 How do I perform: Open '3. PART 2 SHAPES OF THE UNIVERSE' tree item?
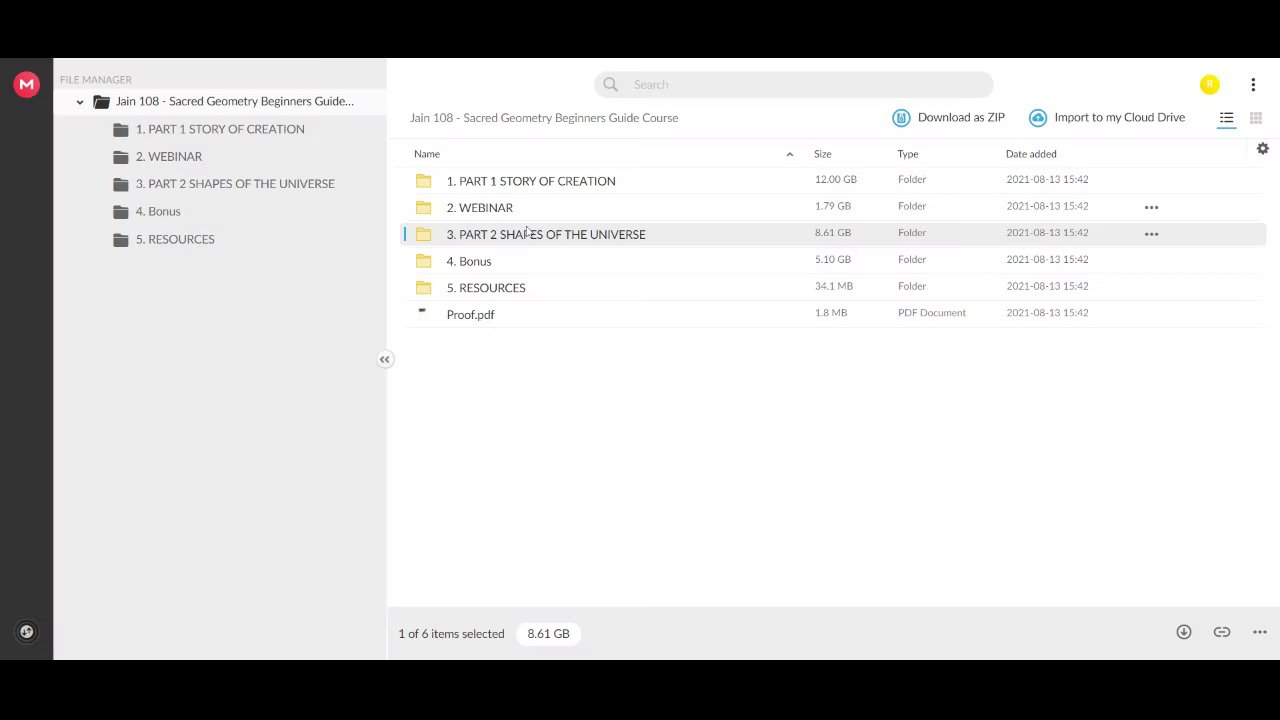[x=235, y=184]
